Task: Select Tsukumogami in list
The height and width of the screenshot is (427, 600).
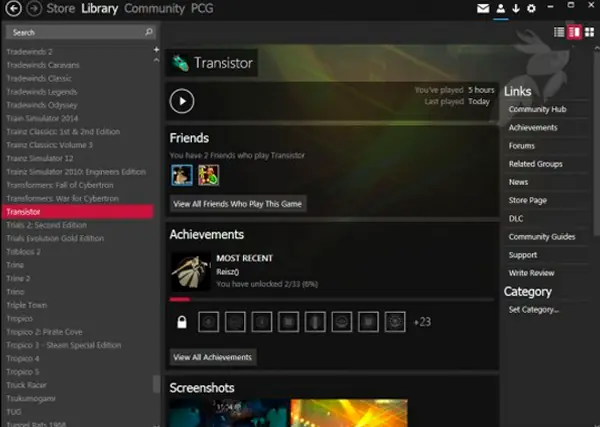Action: click(x=31, y=399)
